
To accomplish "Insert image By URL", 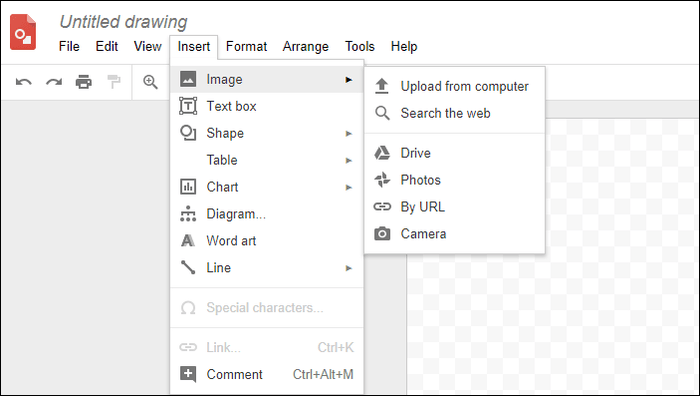I will (454, 207).
